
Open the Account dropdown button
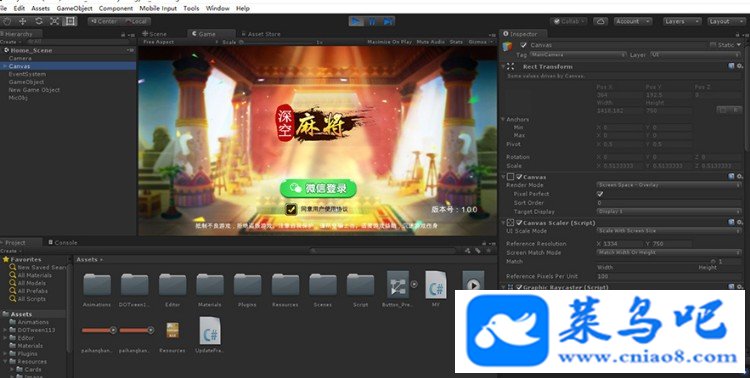point(633,22)
